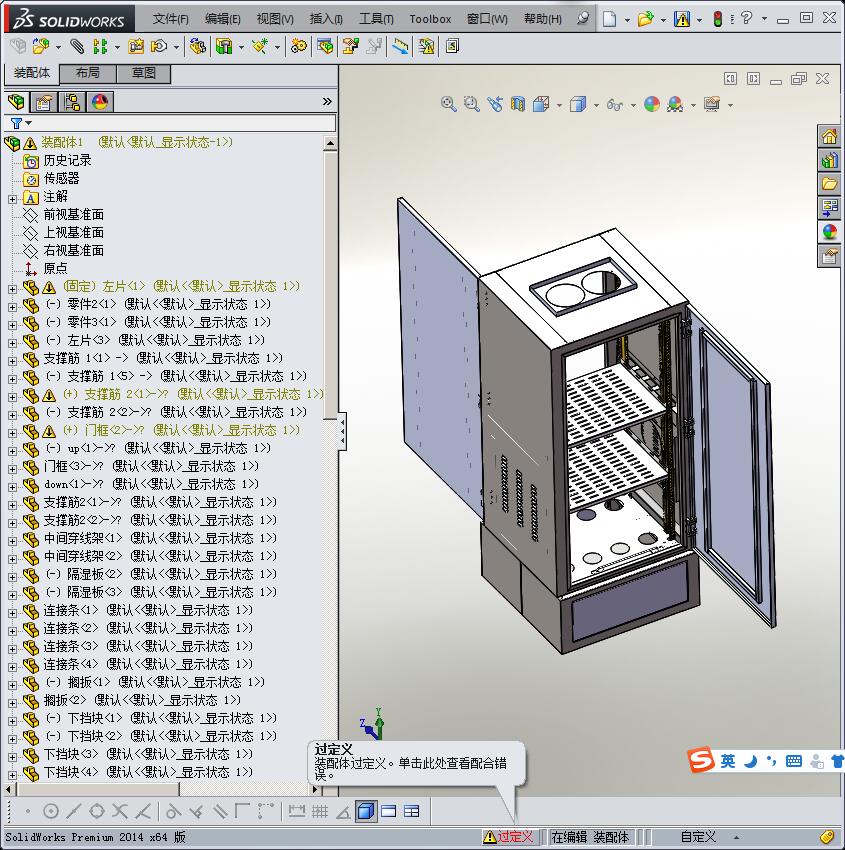Screen dimensions: 845x850
Task: Expand the 零件2<1> component node
Action: [x=12, y=307]
